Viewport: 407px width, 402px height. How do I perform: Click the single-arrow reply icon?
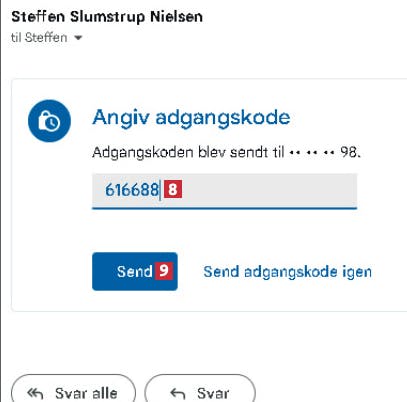click(x=177, y=394)
